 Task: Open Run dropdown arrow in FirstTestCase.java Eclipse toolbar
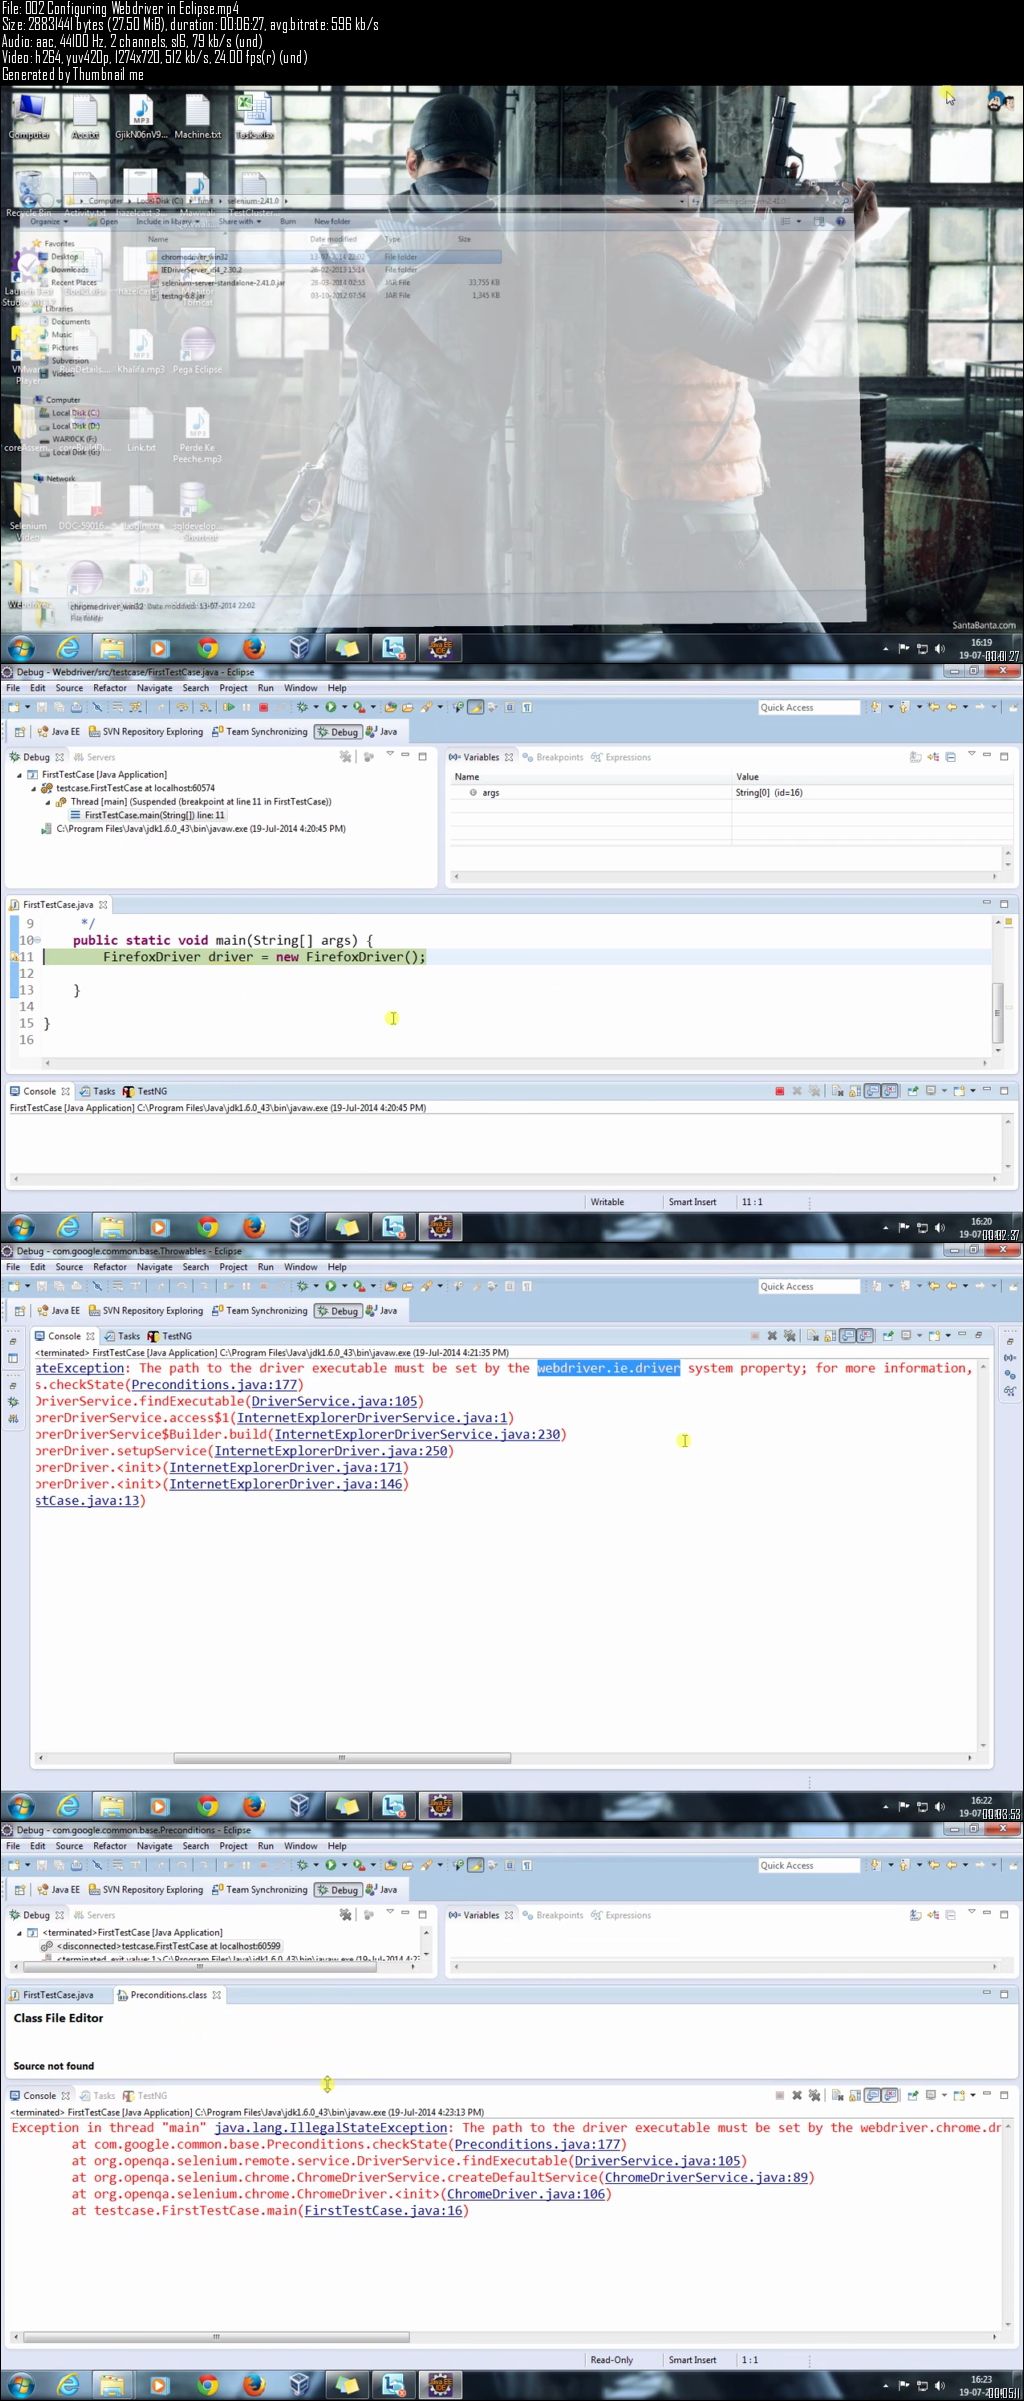344,707
